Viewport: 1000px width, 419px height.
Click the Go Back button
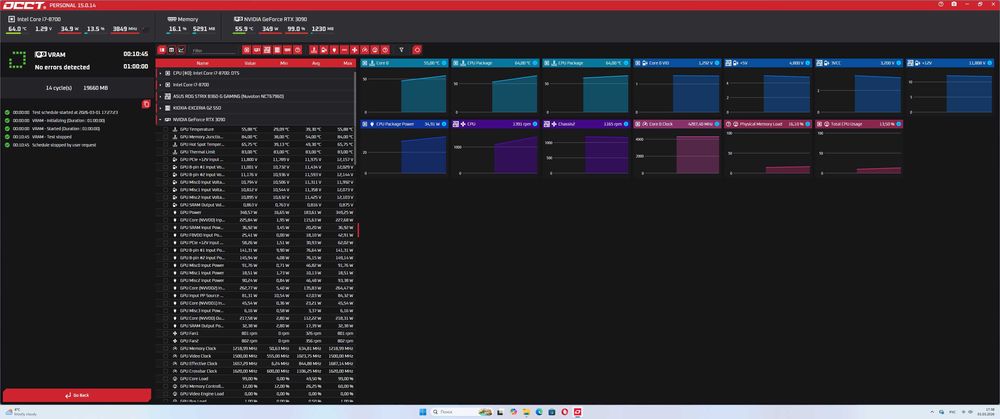[77, 395]
